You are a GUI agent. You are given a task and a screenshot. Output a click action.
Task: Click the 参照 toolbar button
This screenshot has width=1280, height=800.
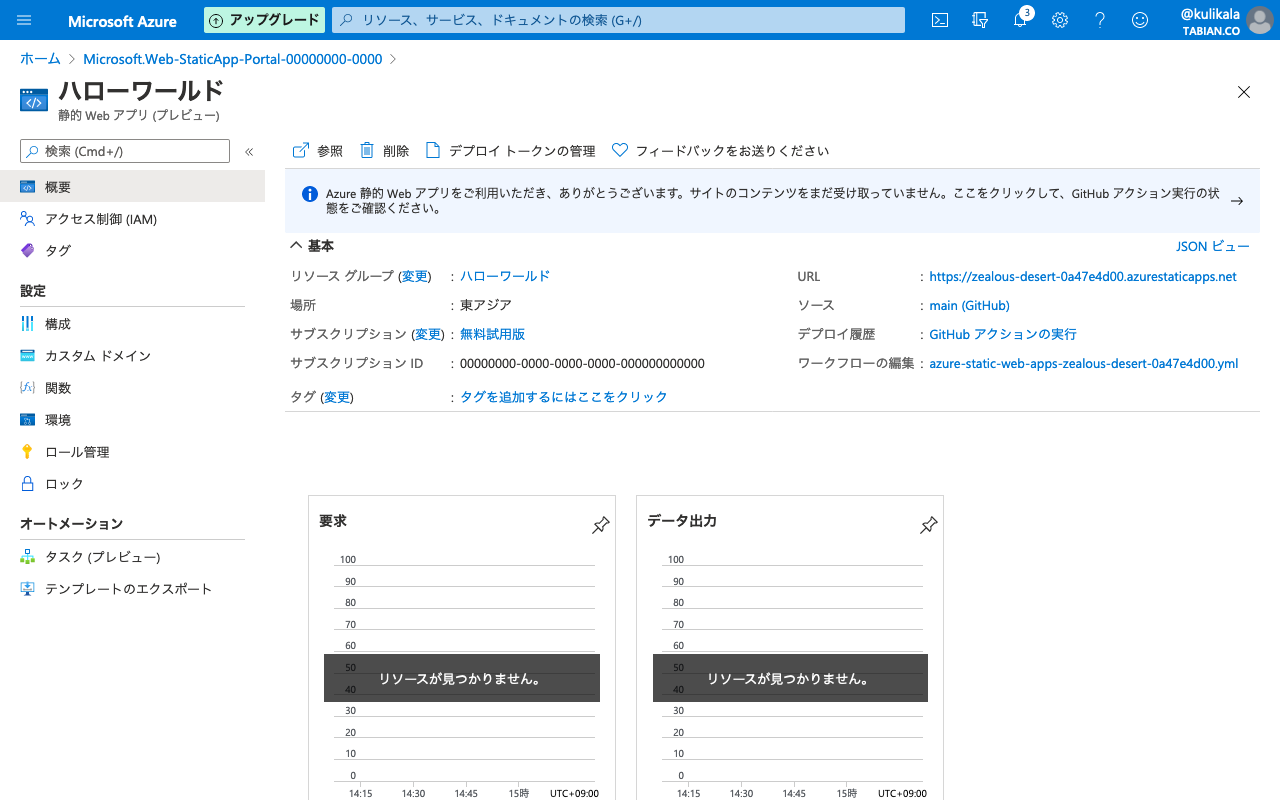point(317,151)
